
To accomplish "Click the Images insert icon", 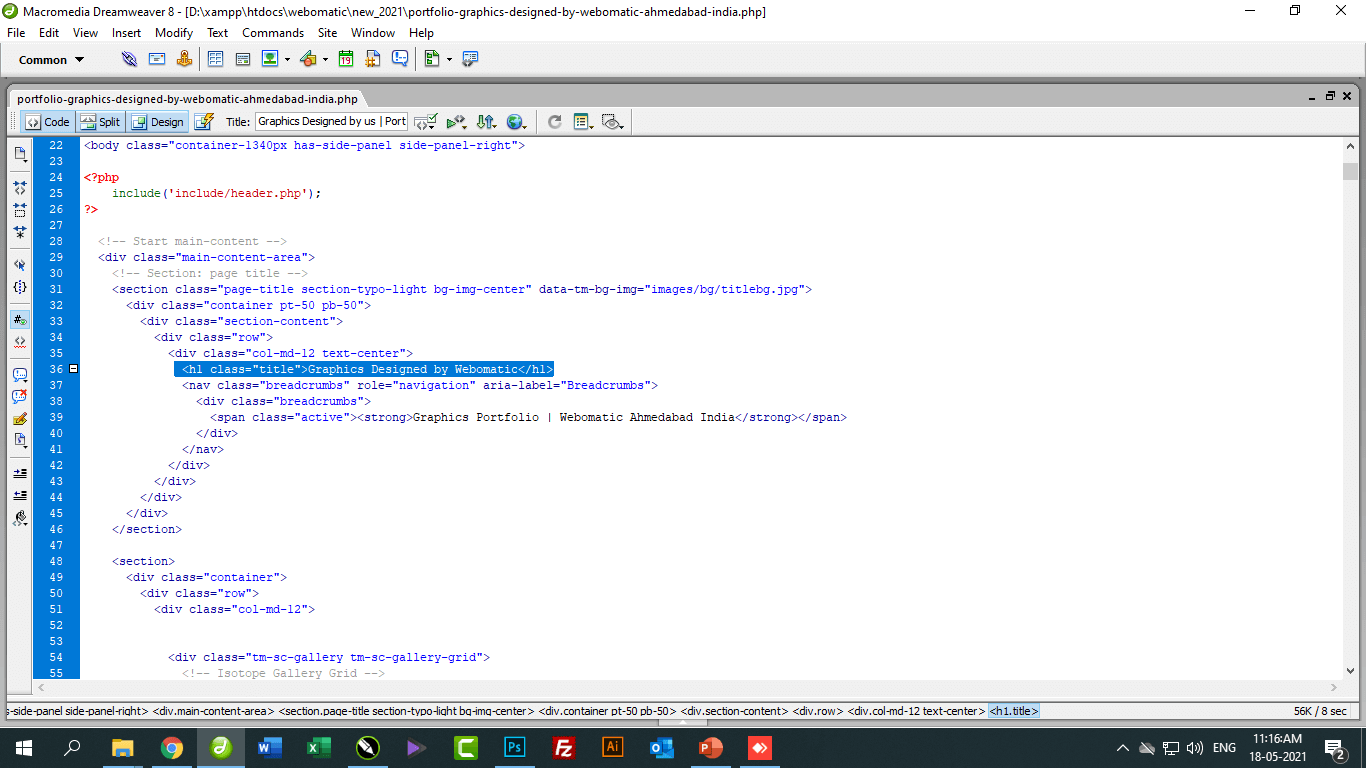I will click(x=270, y=59).
